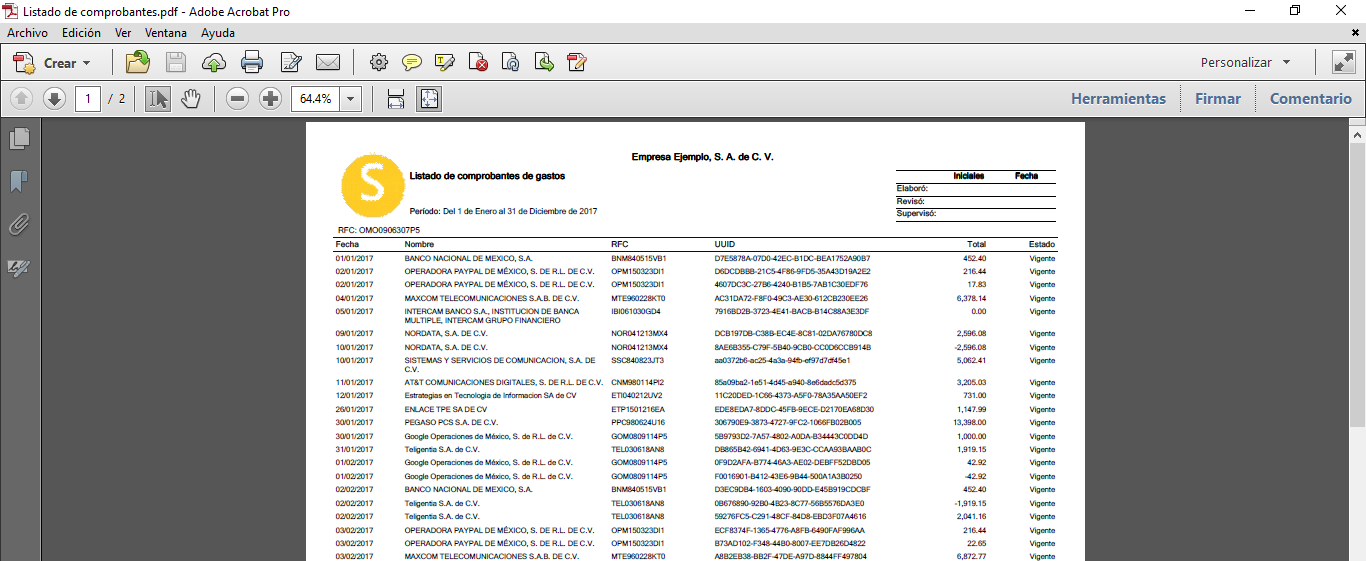The height and width of the screenshot is (561, 1366).
Task: Click the zoom in plus button
Action: coord(270,99)
